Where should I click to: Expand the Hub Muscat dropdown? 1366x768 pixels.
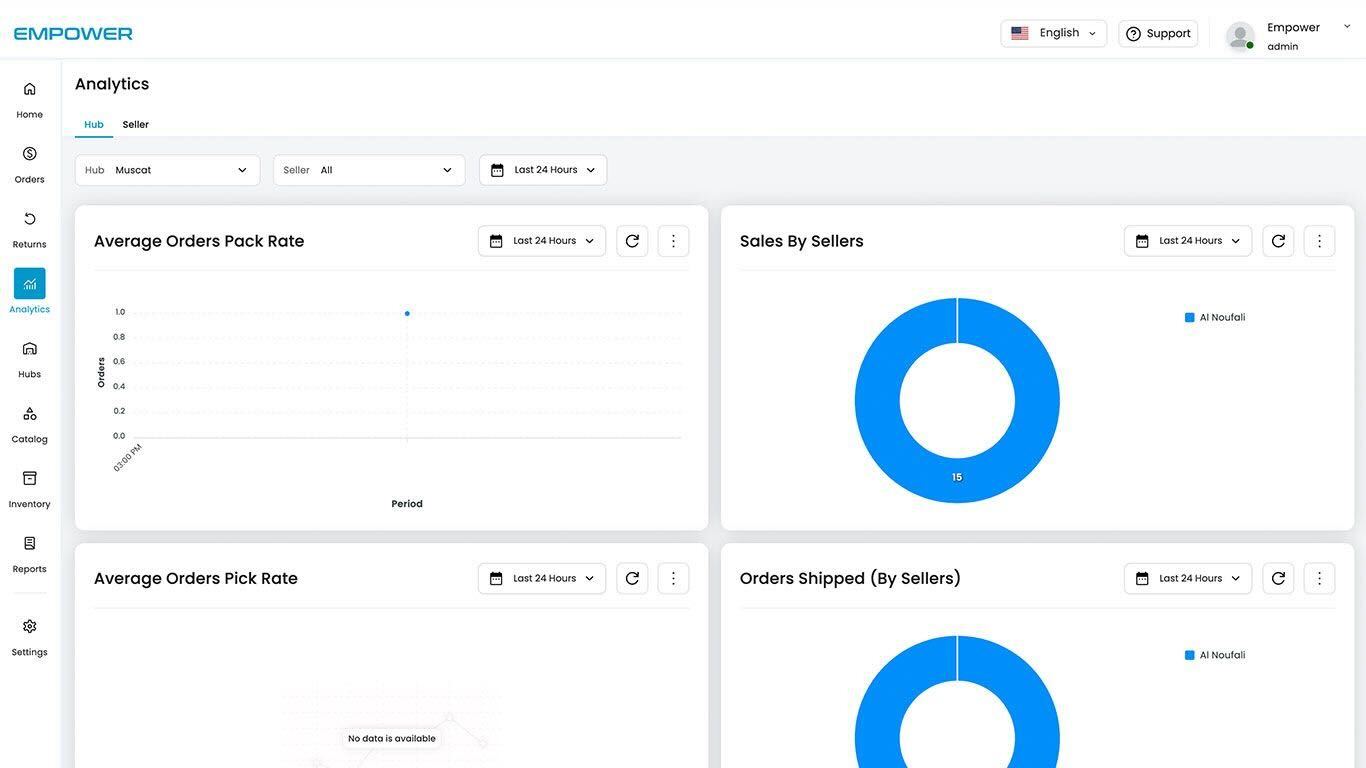167,170
